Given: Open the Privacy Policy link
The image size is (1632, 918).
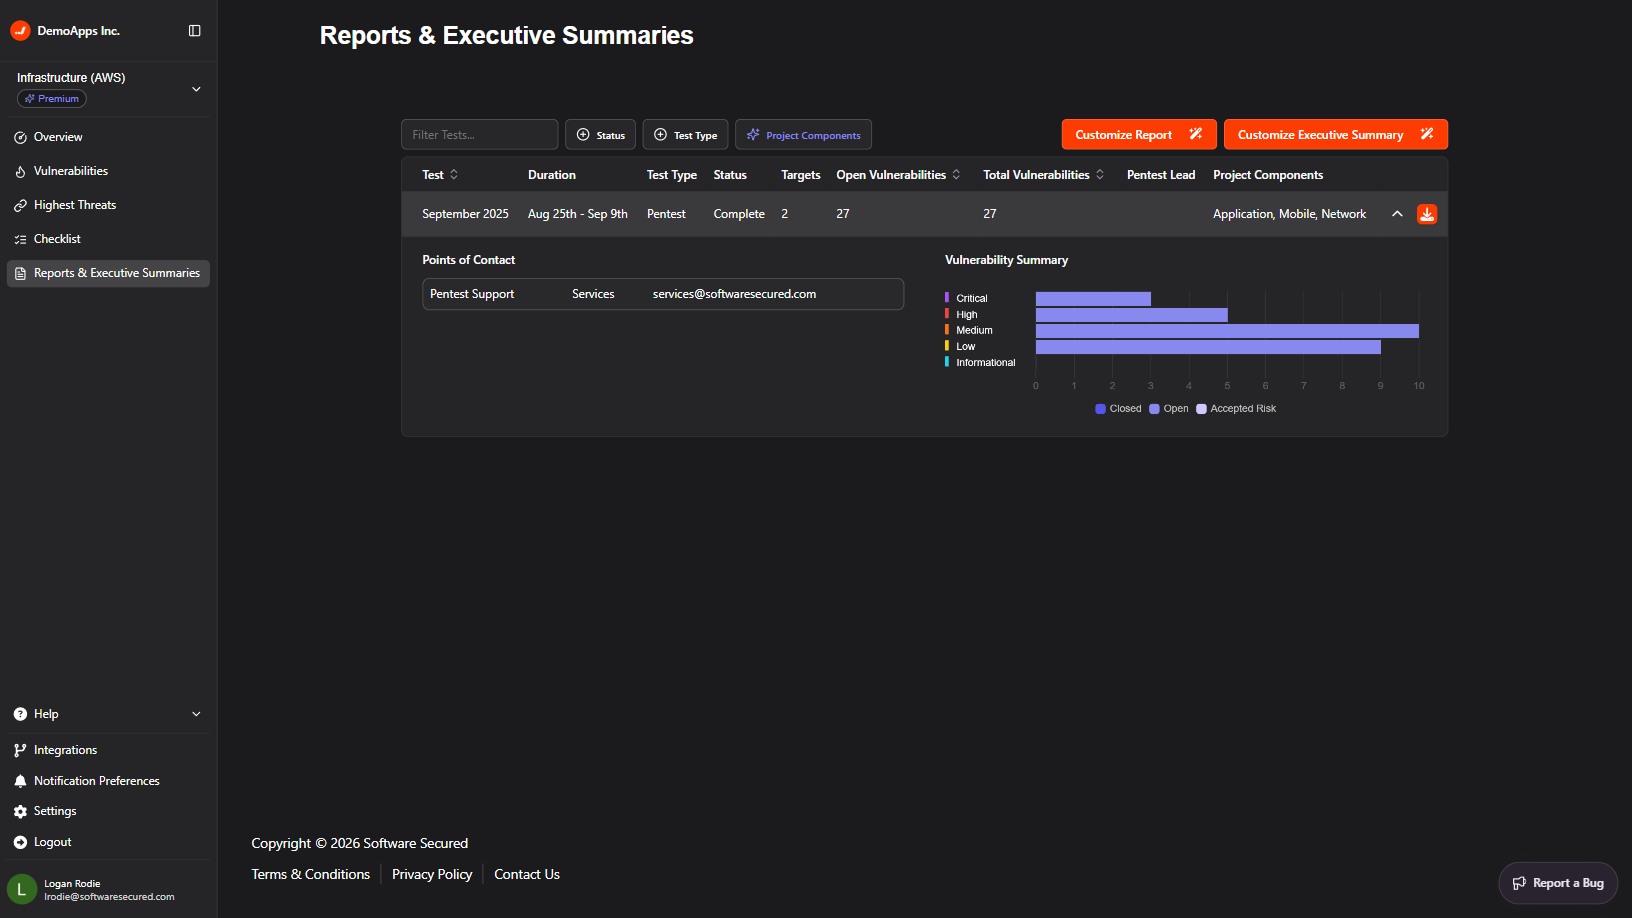Looking at the screenshot, I should pyautogui.click(x=432, y=874).
